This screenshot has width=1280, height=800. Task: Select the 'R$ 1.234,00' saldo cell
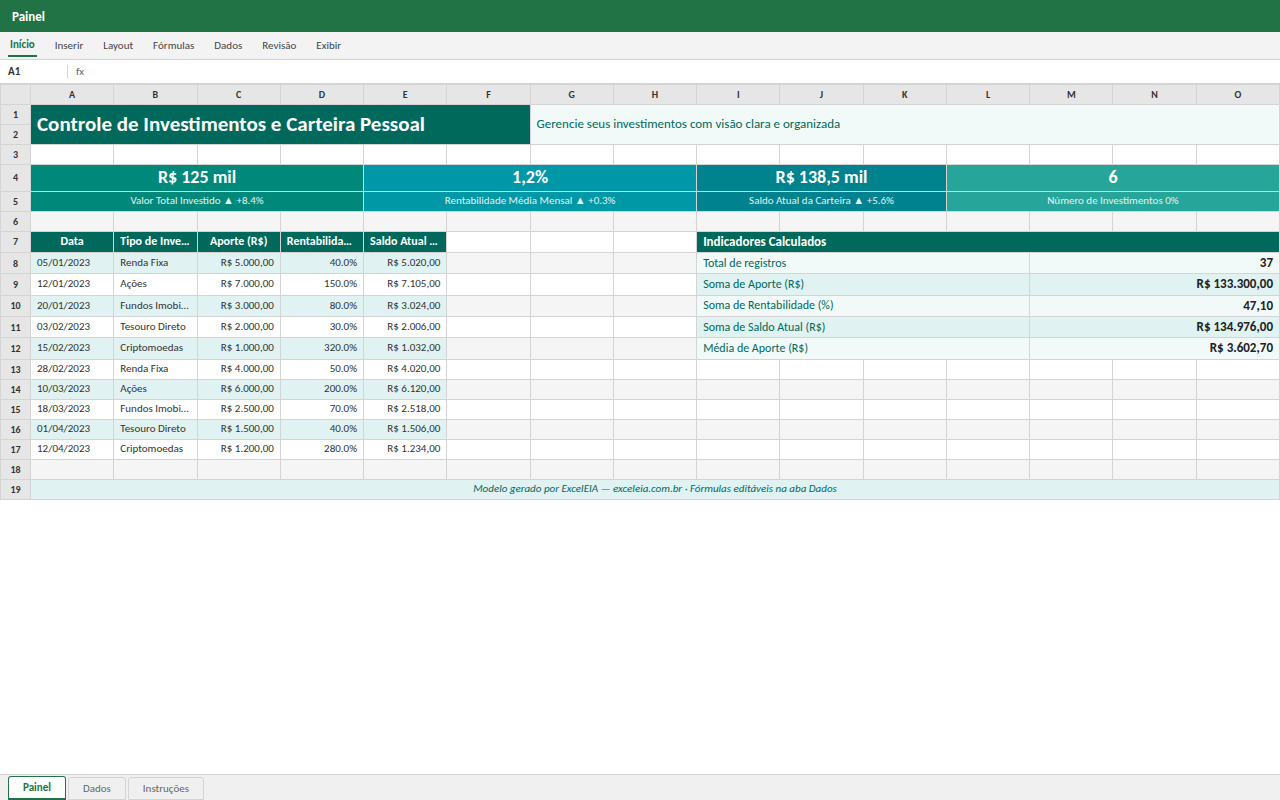(405, 449)
